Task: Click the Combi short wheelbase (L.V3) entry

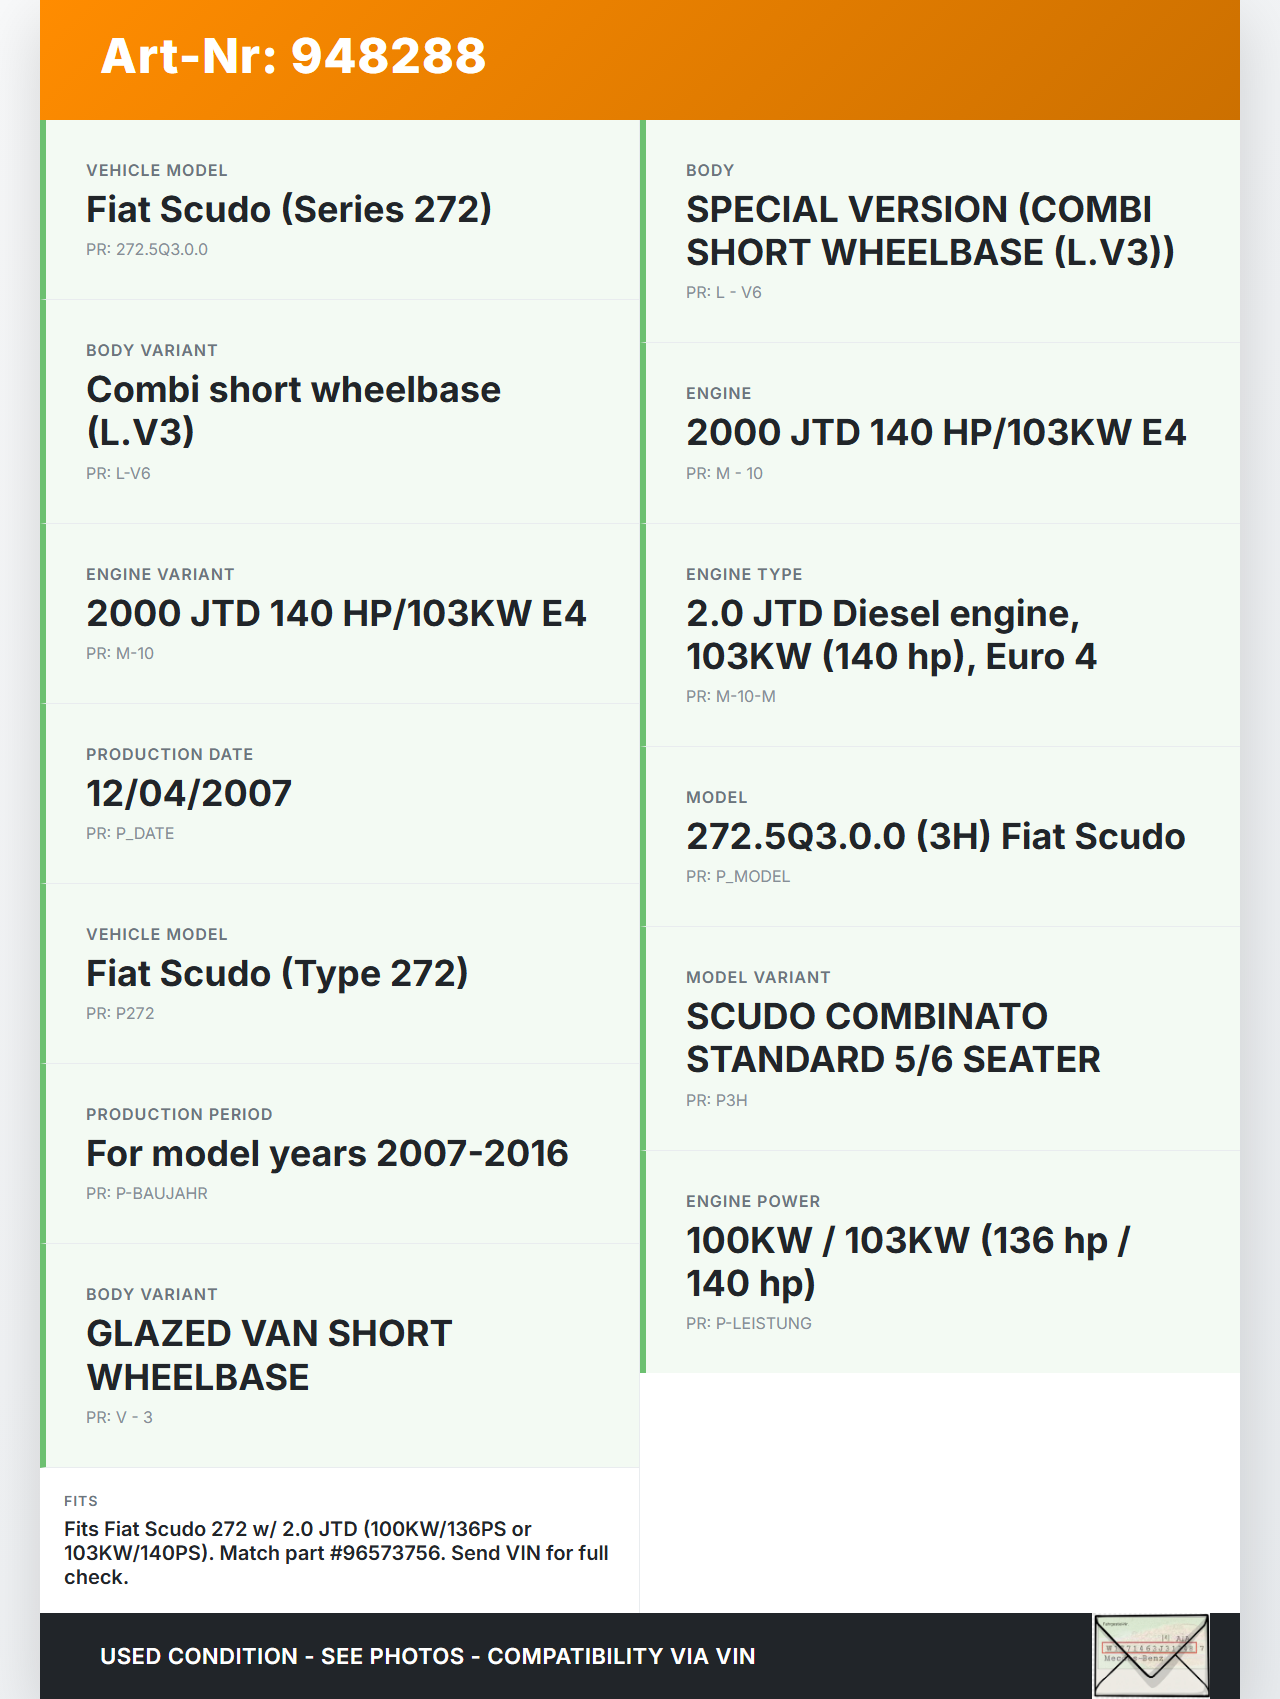Action: pyautogui.click(x=293, y=410)
